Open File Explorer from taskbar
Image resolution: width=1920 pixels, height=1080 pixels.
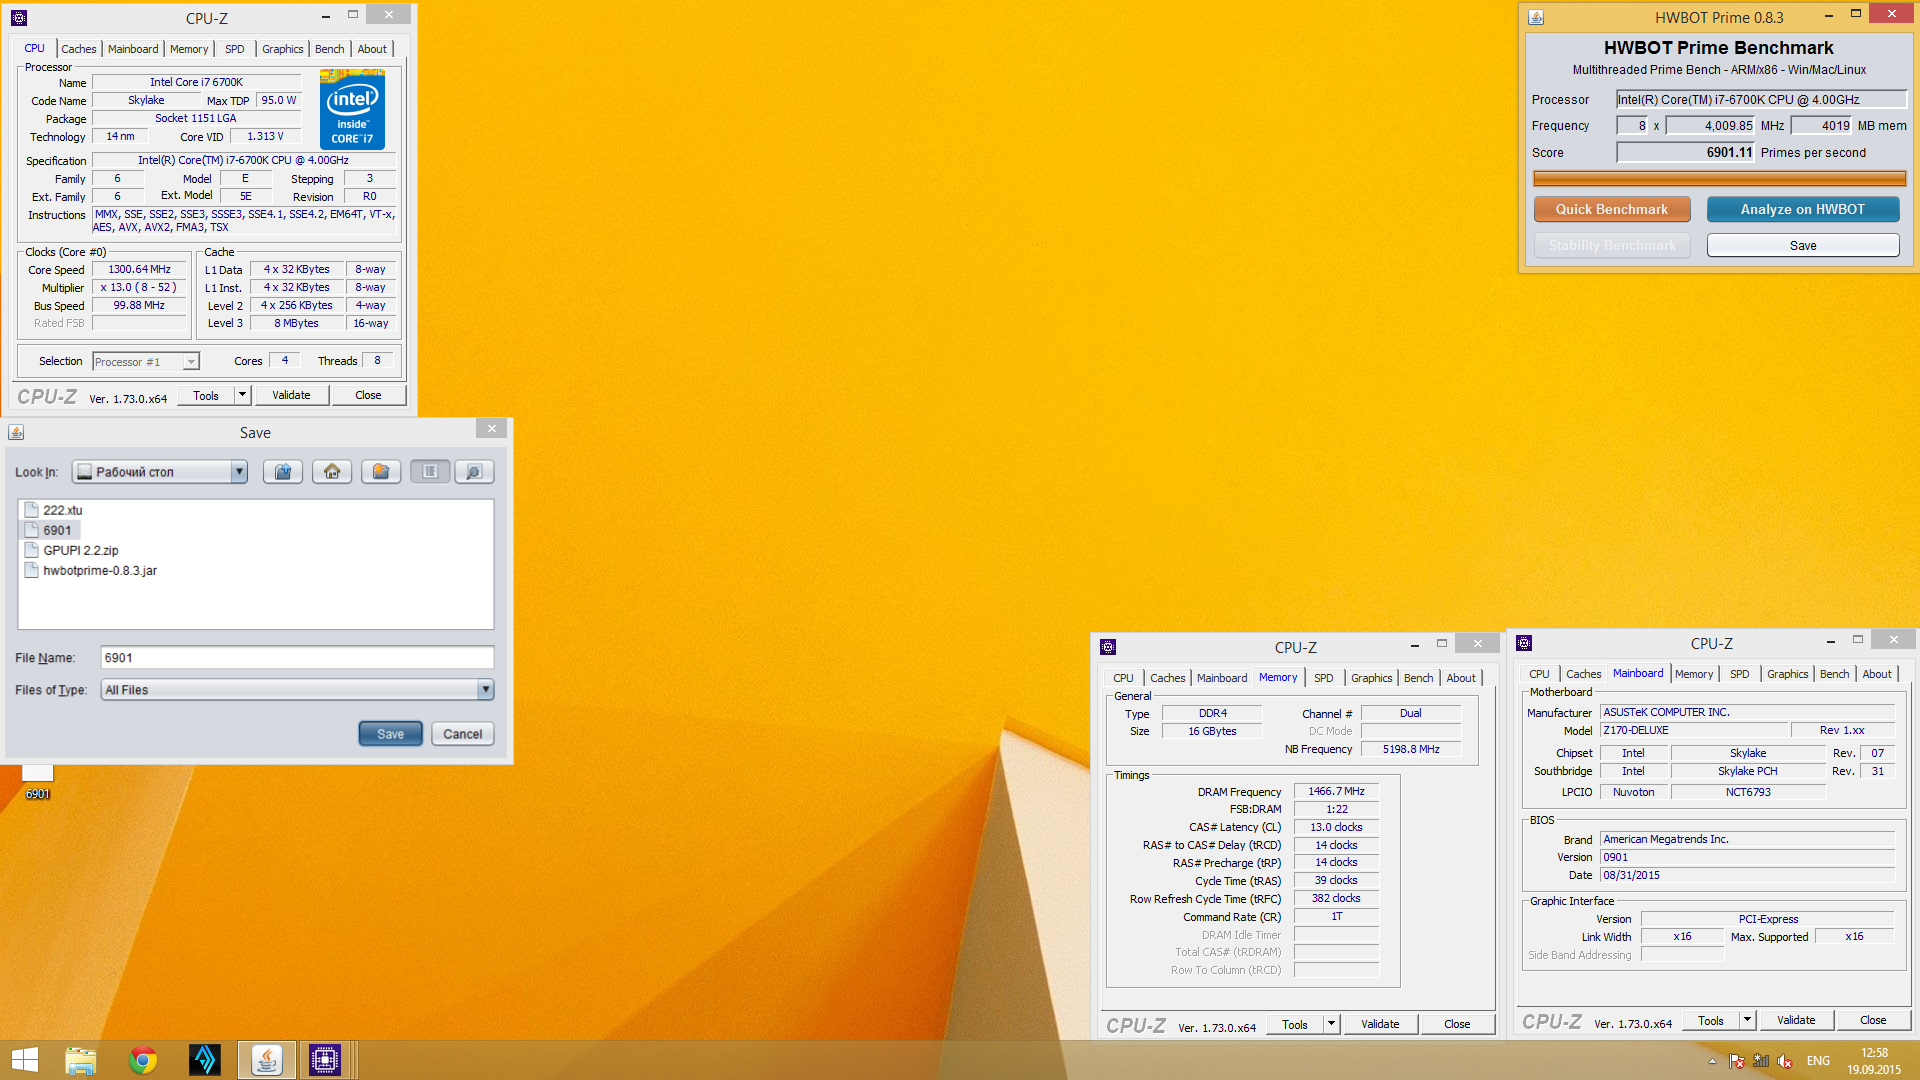pos(80,1060)
